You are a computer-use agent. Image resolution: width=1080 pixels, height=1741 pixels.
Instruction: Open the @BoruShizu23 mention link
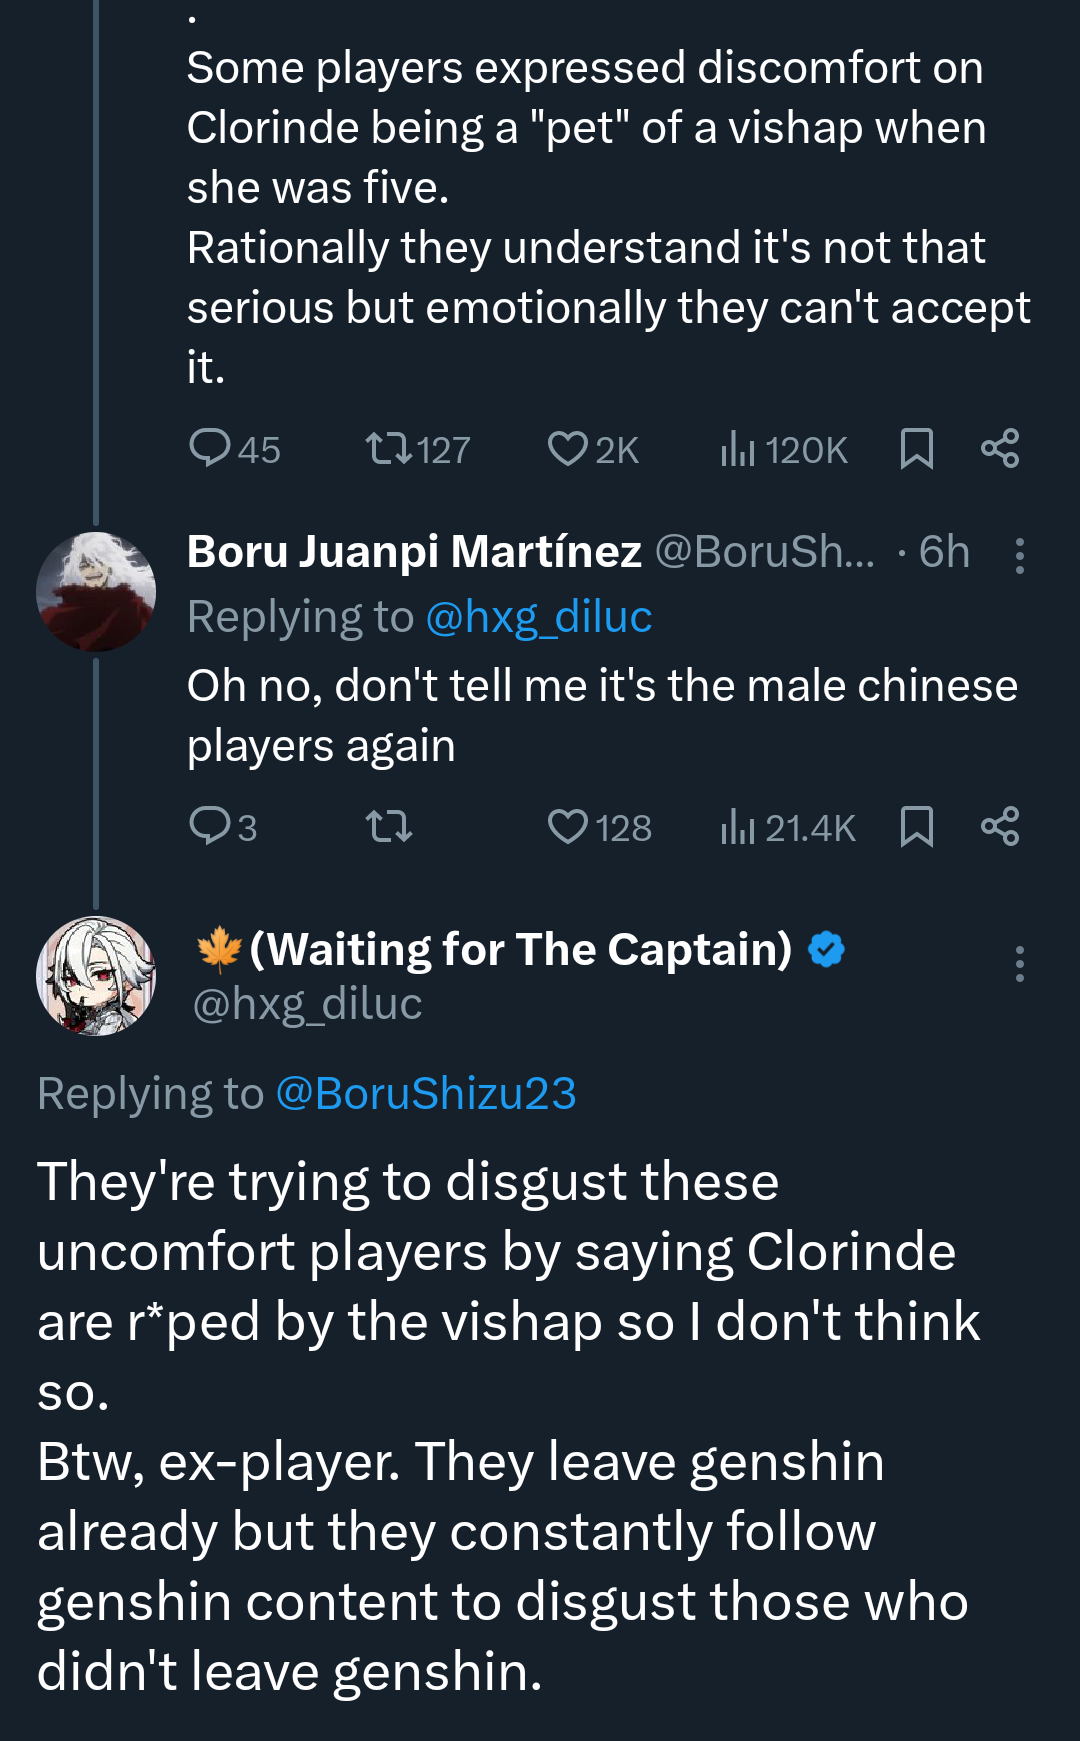pyautogui.click(x=425, y=1093)
